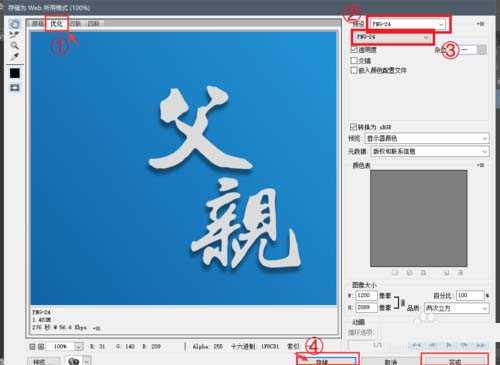
Task: Toggle slices visibility icon in left toolbar
Action: (x=15, y=88)
